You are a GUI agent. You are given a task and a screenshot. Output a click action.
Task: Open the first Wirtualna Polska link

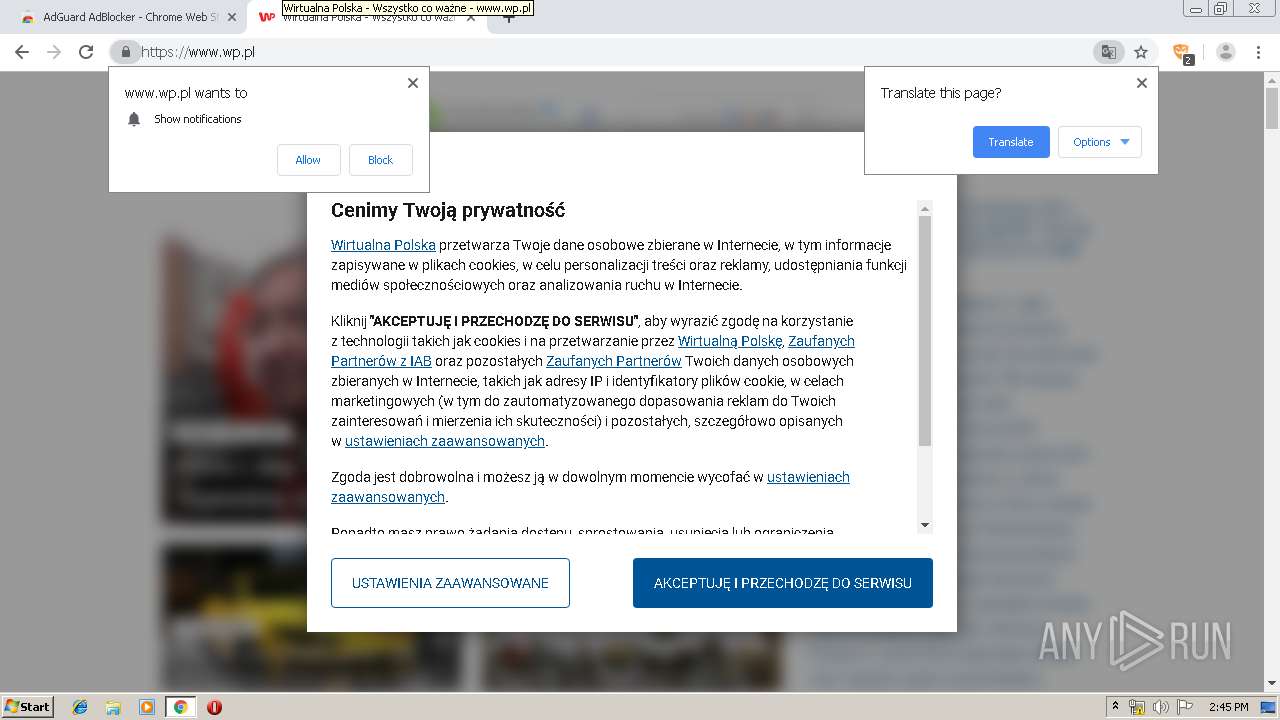[383, 245]
